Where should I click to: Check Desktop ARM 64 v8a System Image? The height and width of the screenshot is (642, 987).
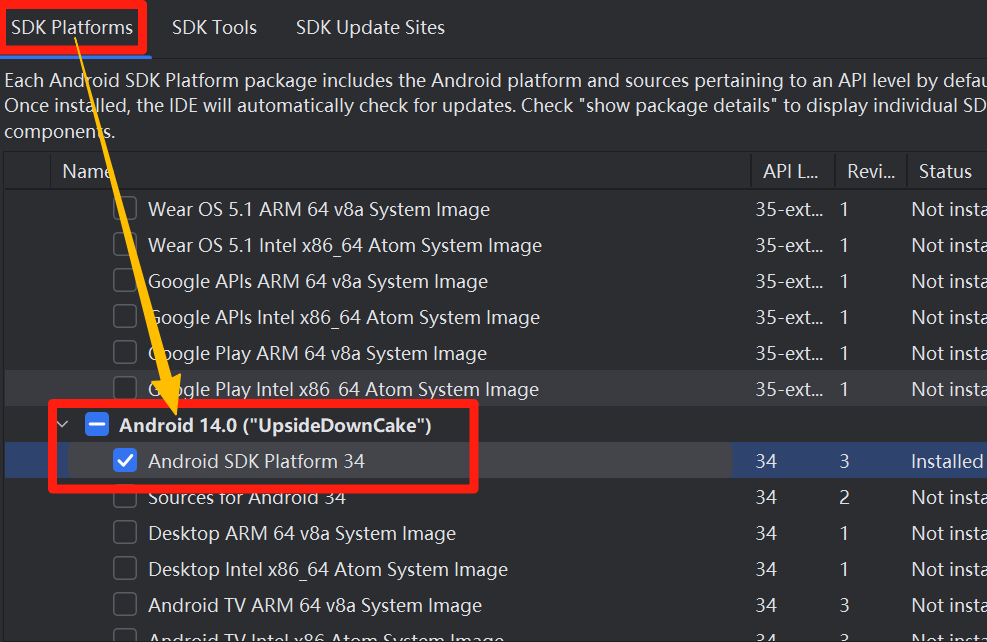[x=125, y=532]
